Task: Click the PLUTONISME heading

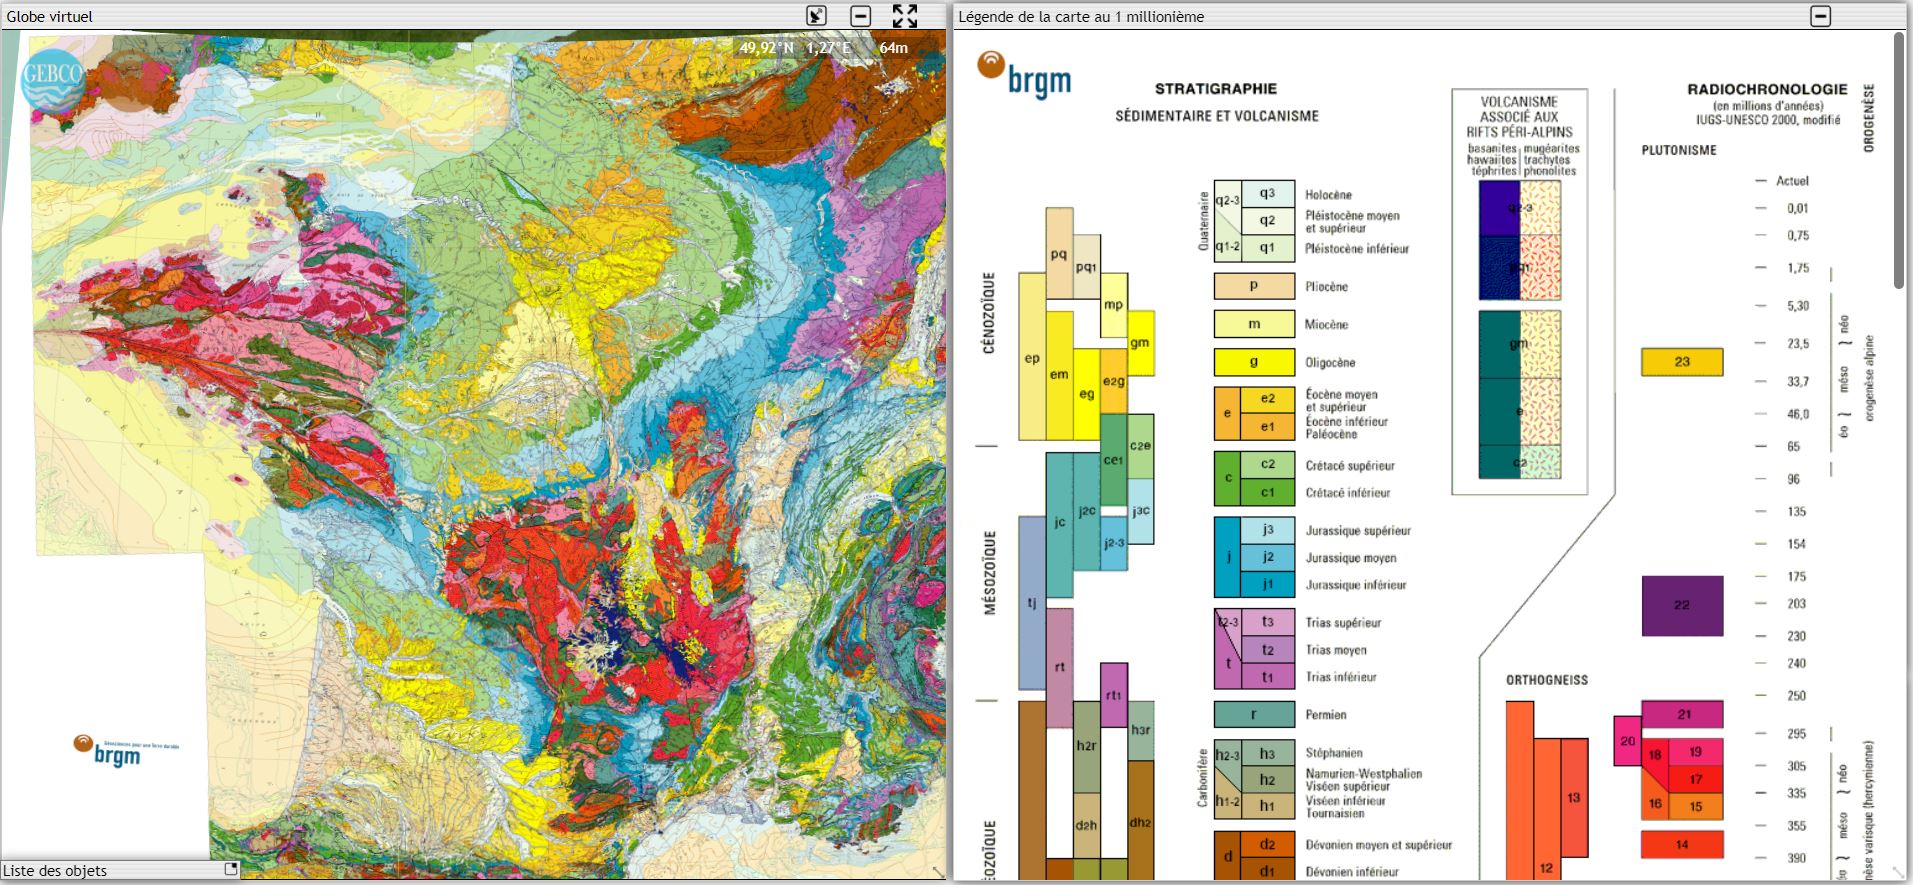Action: click(x=1679, y=150)
